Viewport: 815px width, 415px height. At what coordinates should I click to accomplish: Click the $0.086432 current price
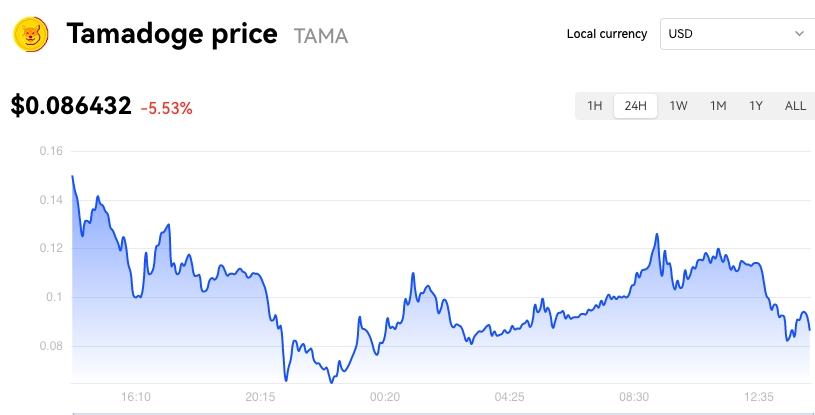(x=71, y=106)
